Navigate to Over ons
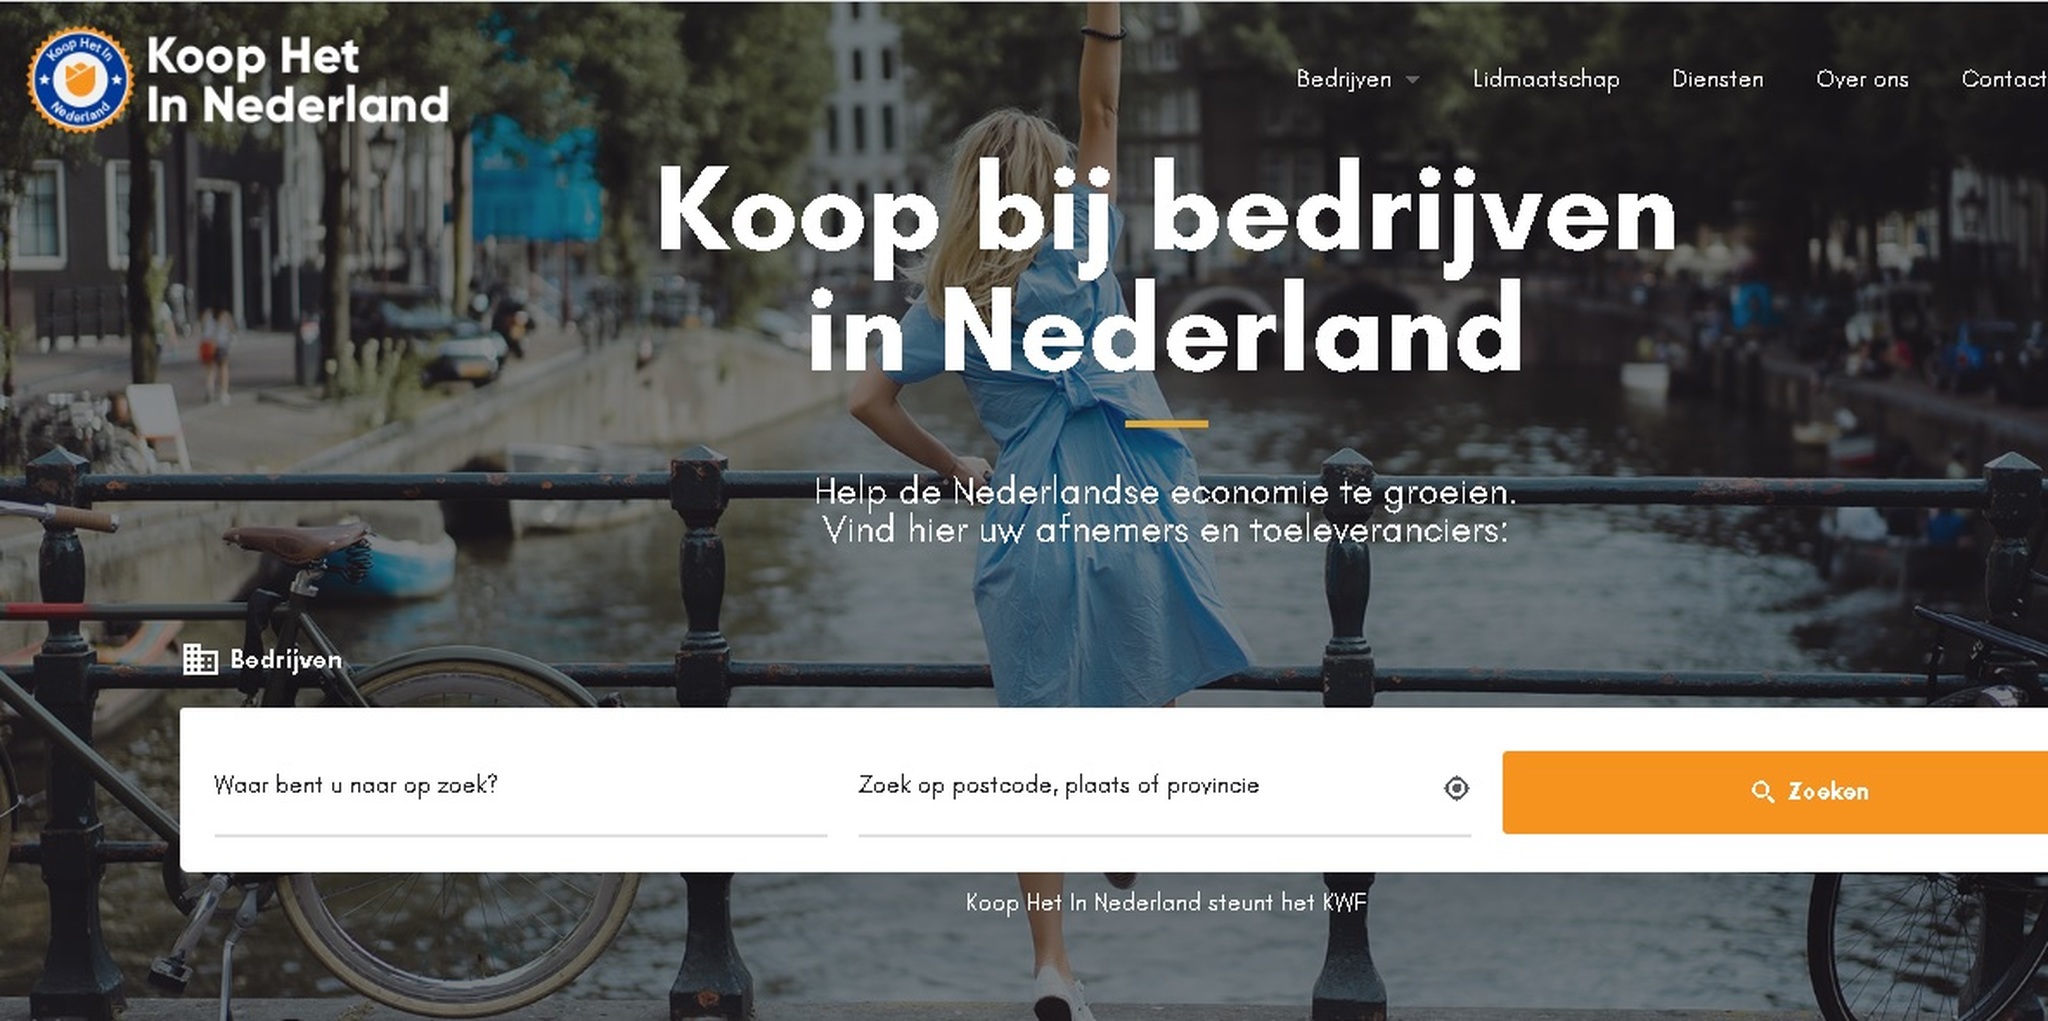 point(1862,79)
